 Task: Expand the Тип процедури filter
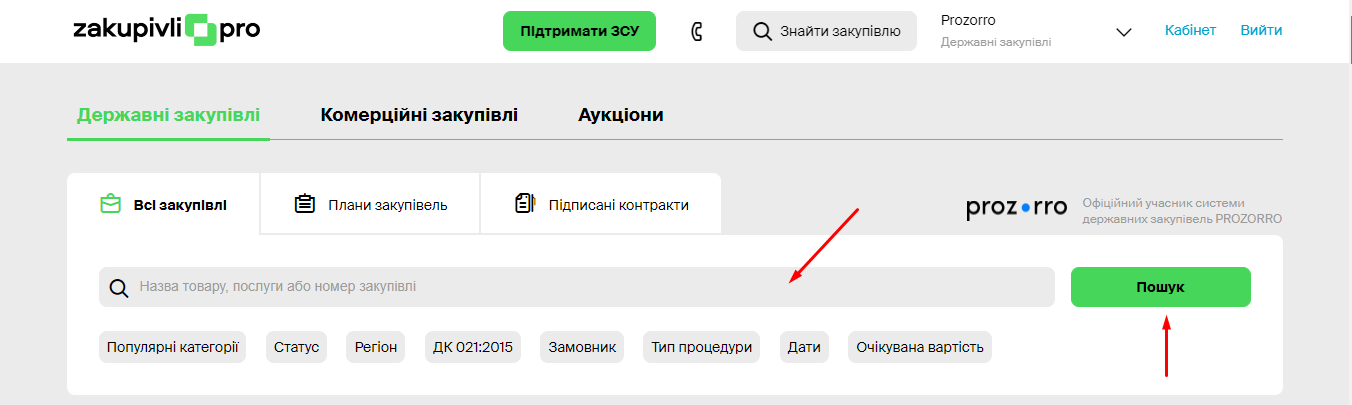(x=701, y=347)
